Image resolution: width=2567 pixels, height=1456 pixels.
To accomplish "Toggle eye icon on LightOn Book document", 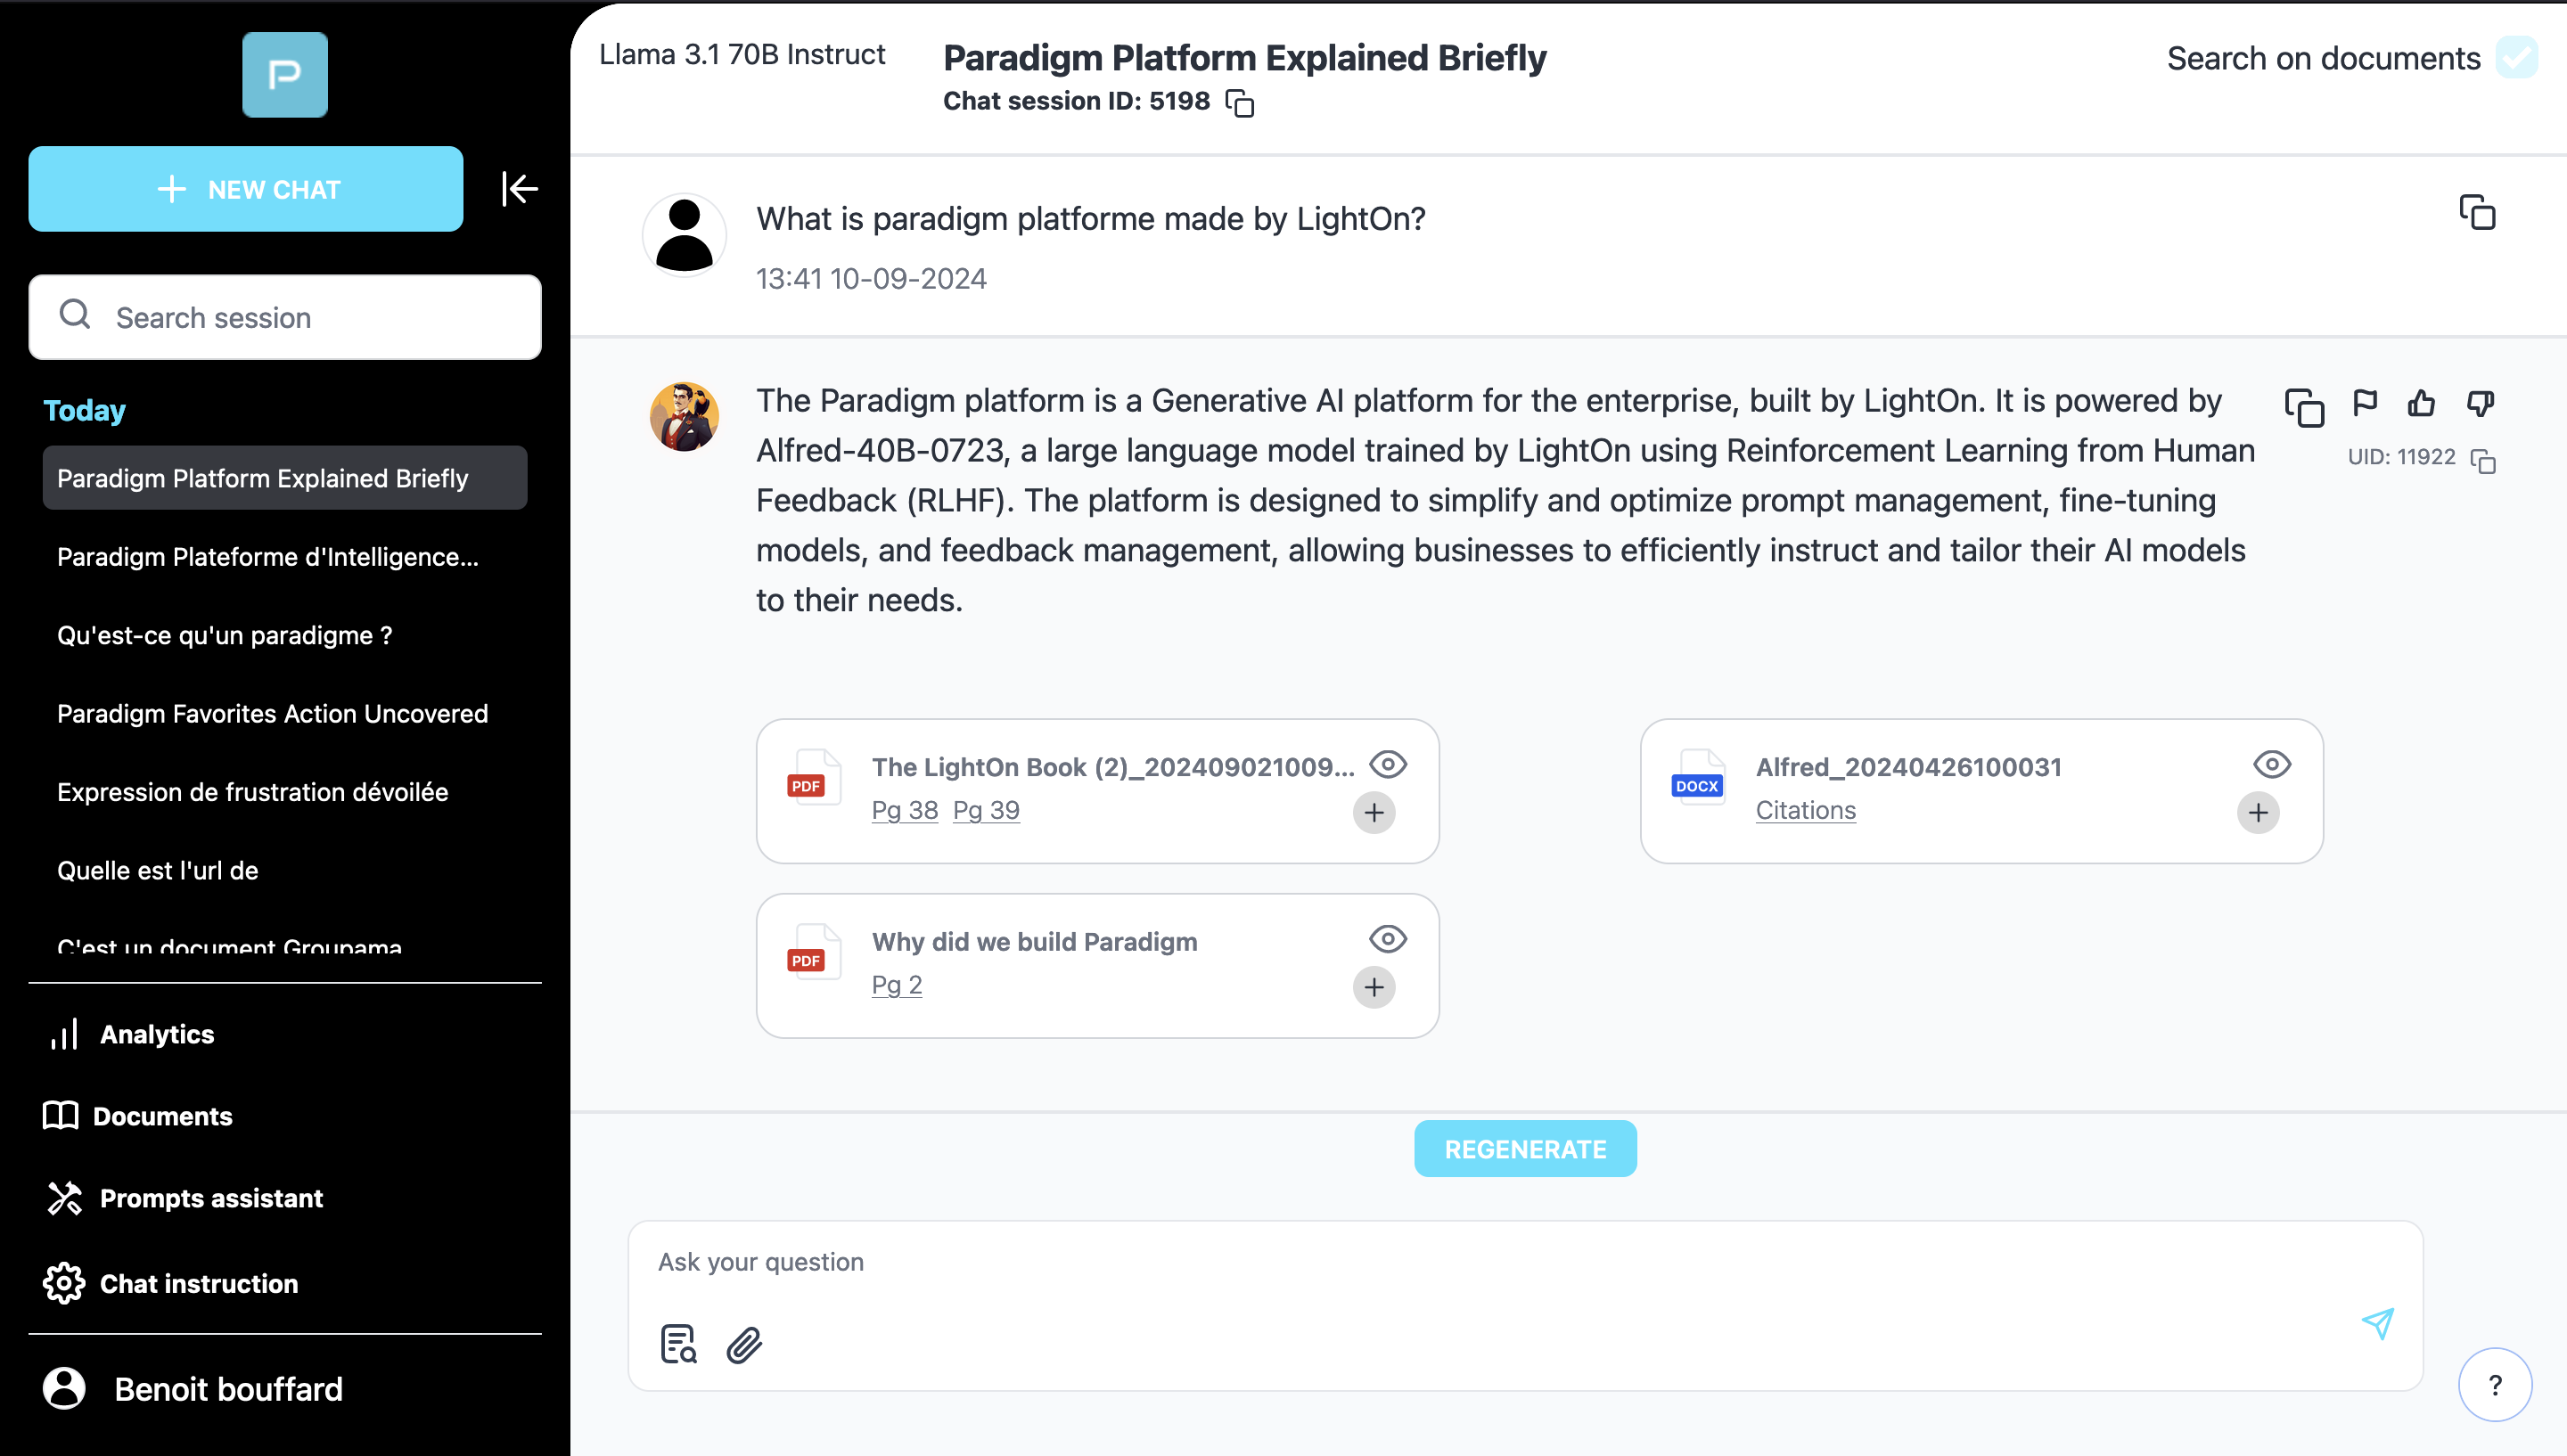I will point(1386,764).
